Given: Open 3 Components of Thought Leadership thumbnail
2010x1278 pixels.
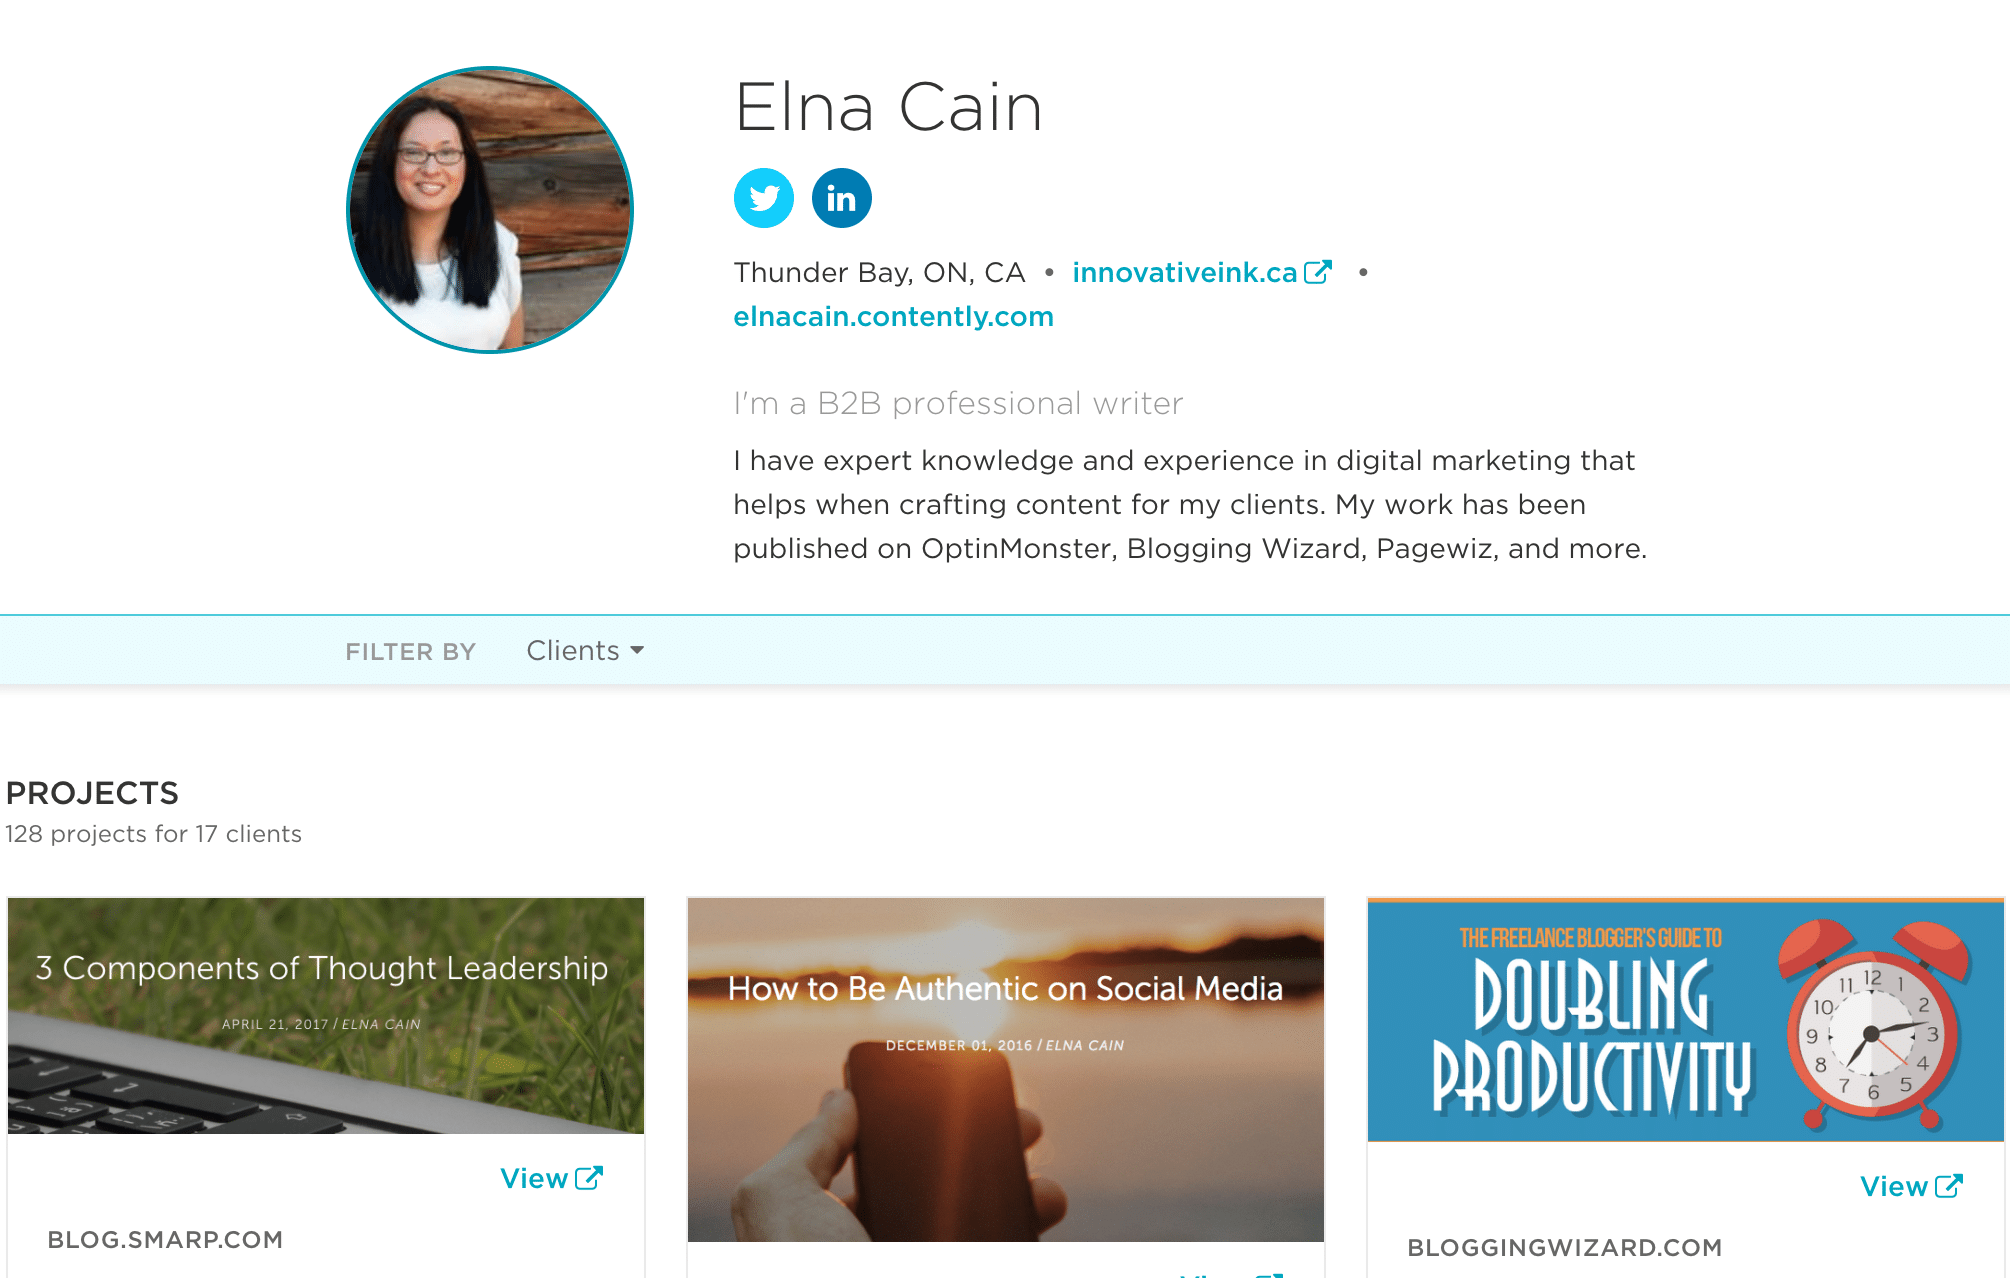Looking at the screenshot, I should coord(326,1016).
